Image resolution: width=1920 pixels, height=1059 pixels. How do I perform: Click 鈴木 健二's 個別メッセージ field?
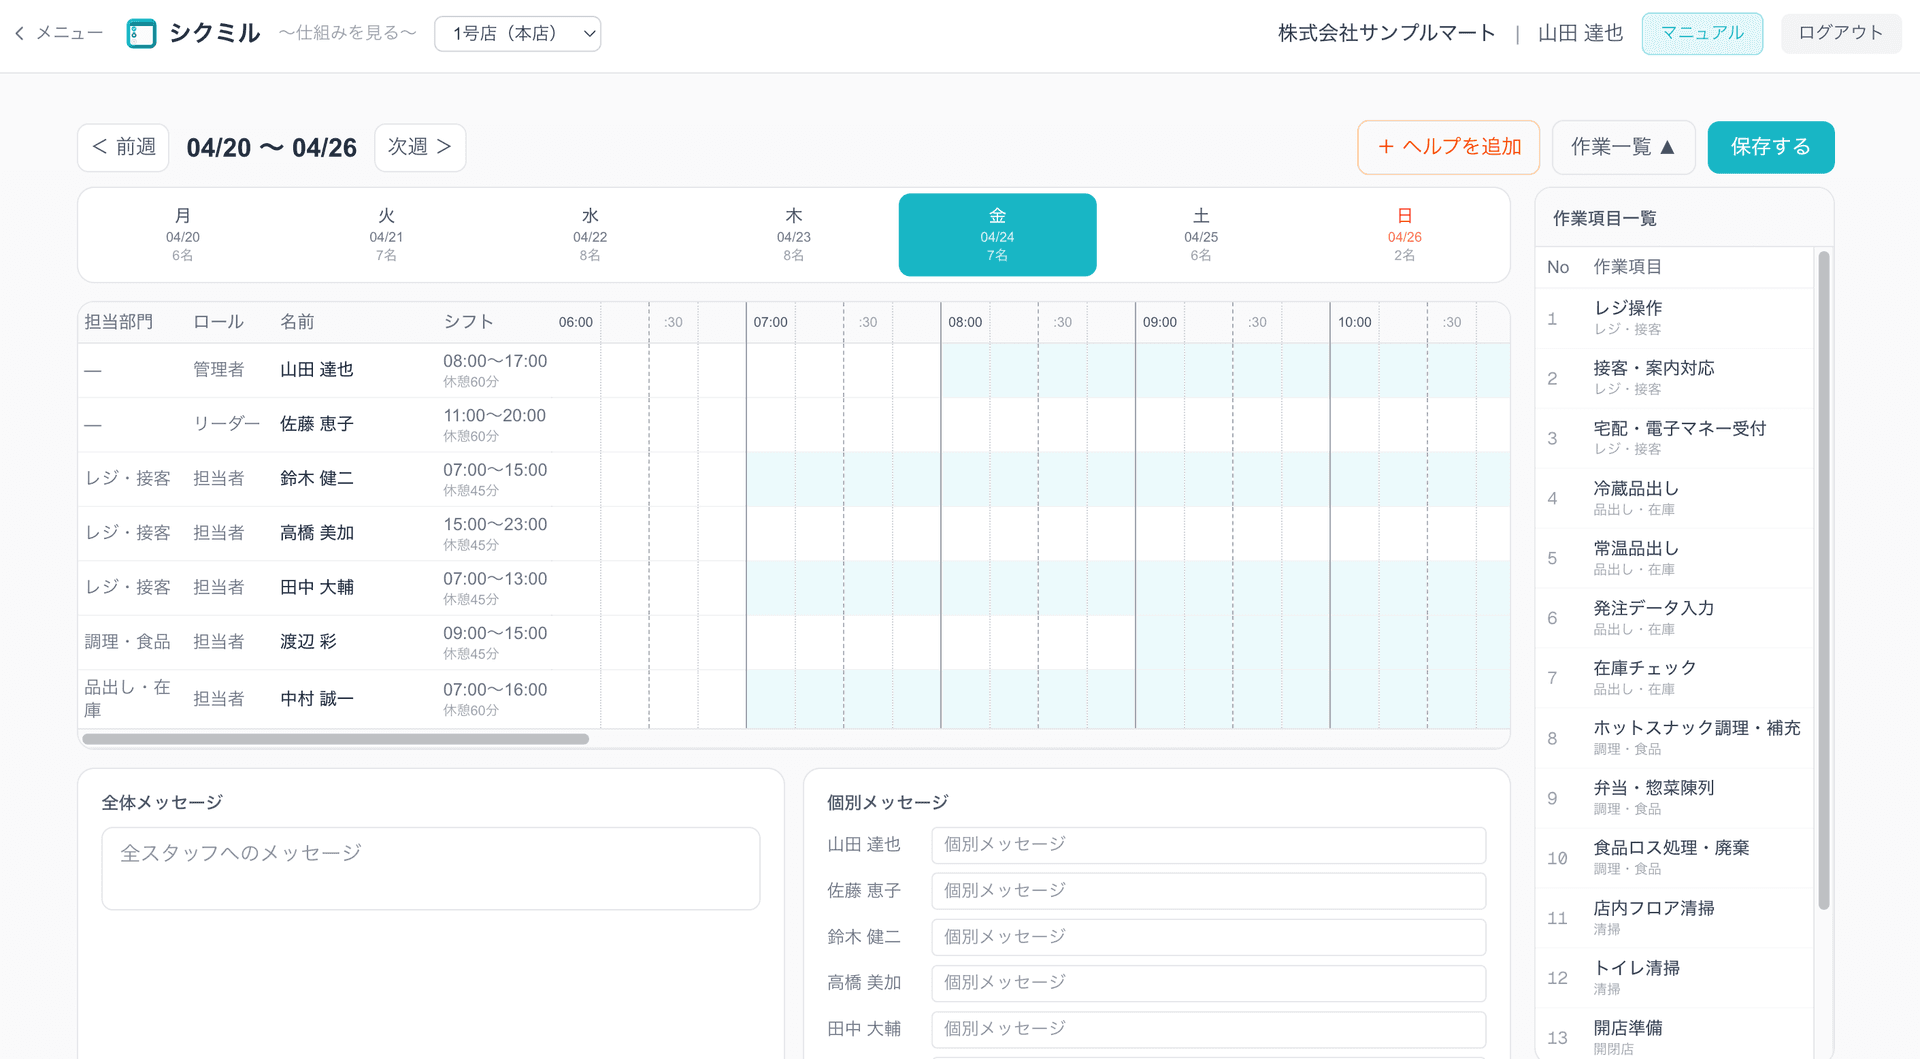[x=1208, y=937]
